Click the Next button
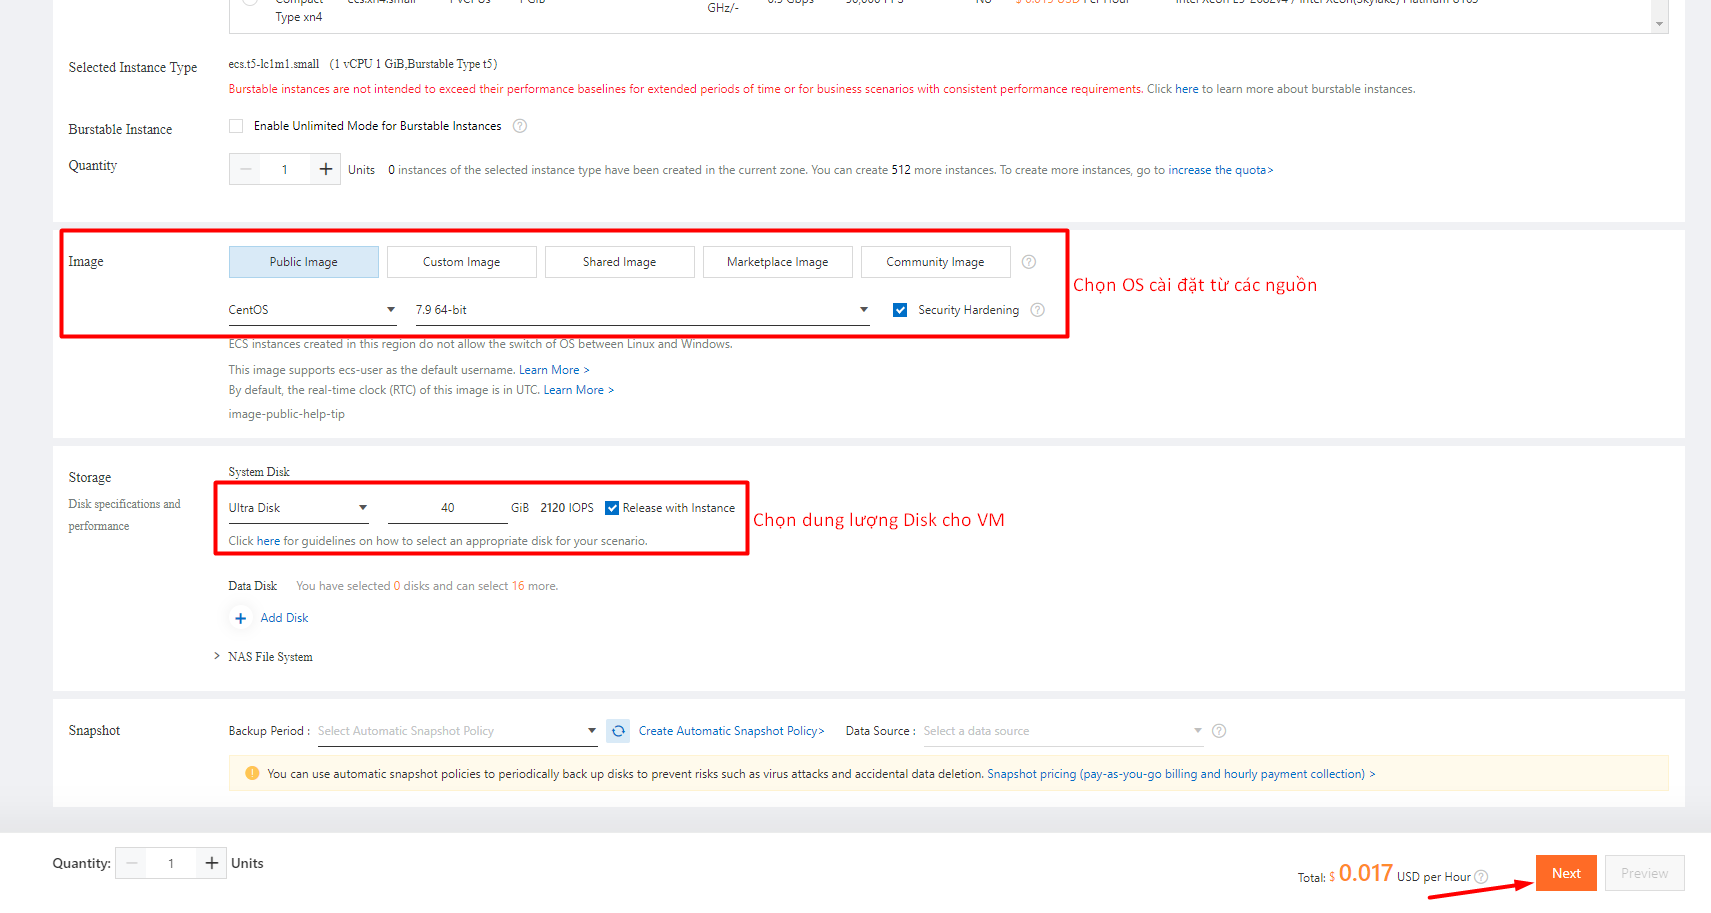 (1565, 872)
